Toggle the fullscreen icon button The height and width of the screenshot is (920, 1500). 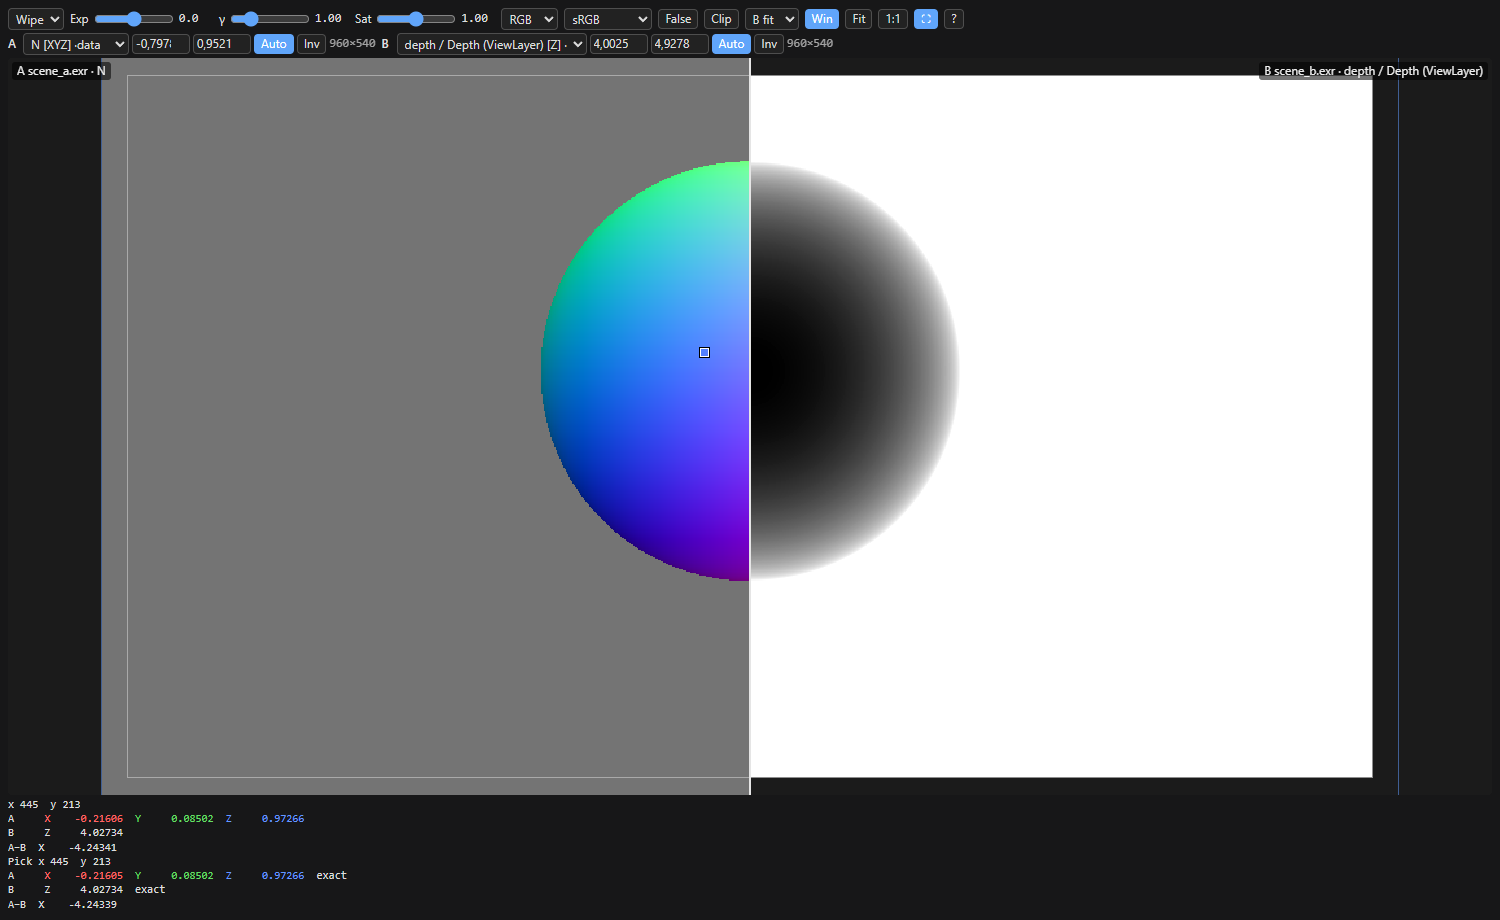926,19
